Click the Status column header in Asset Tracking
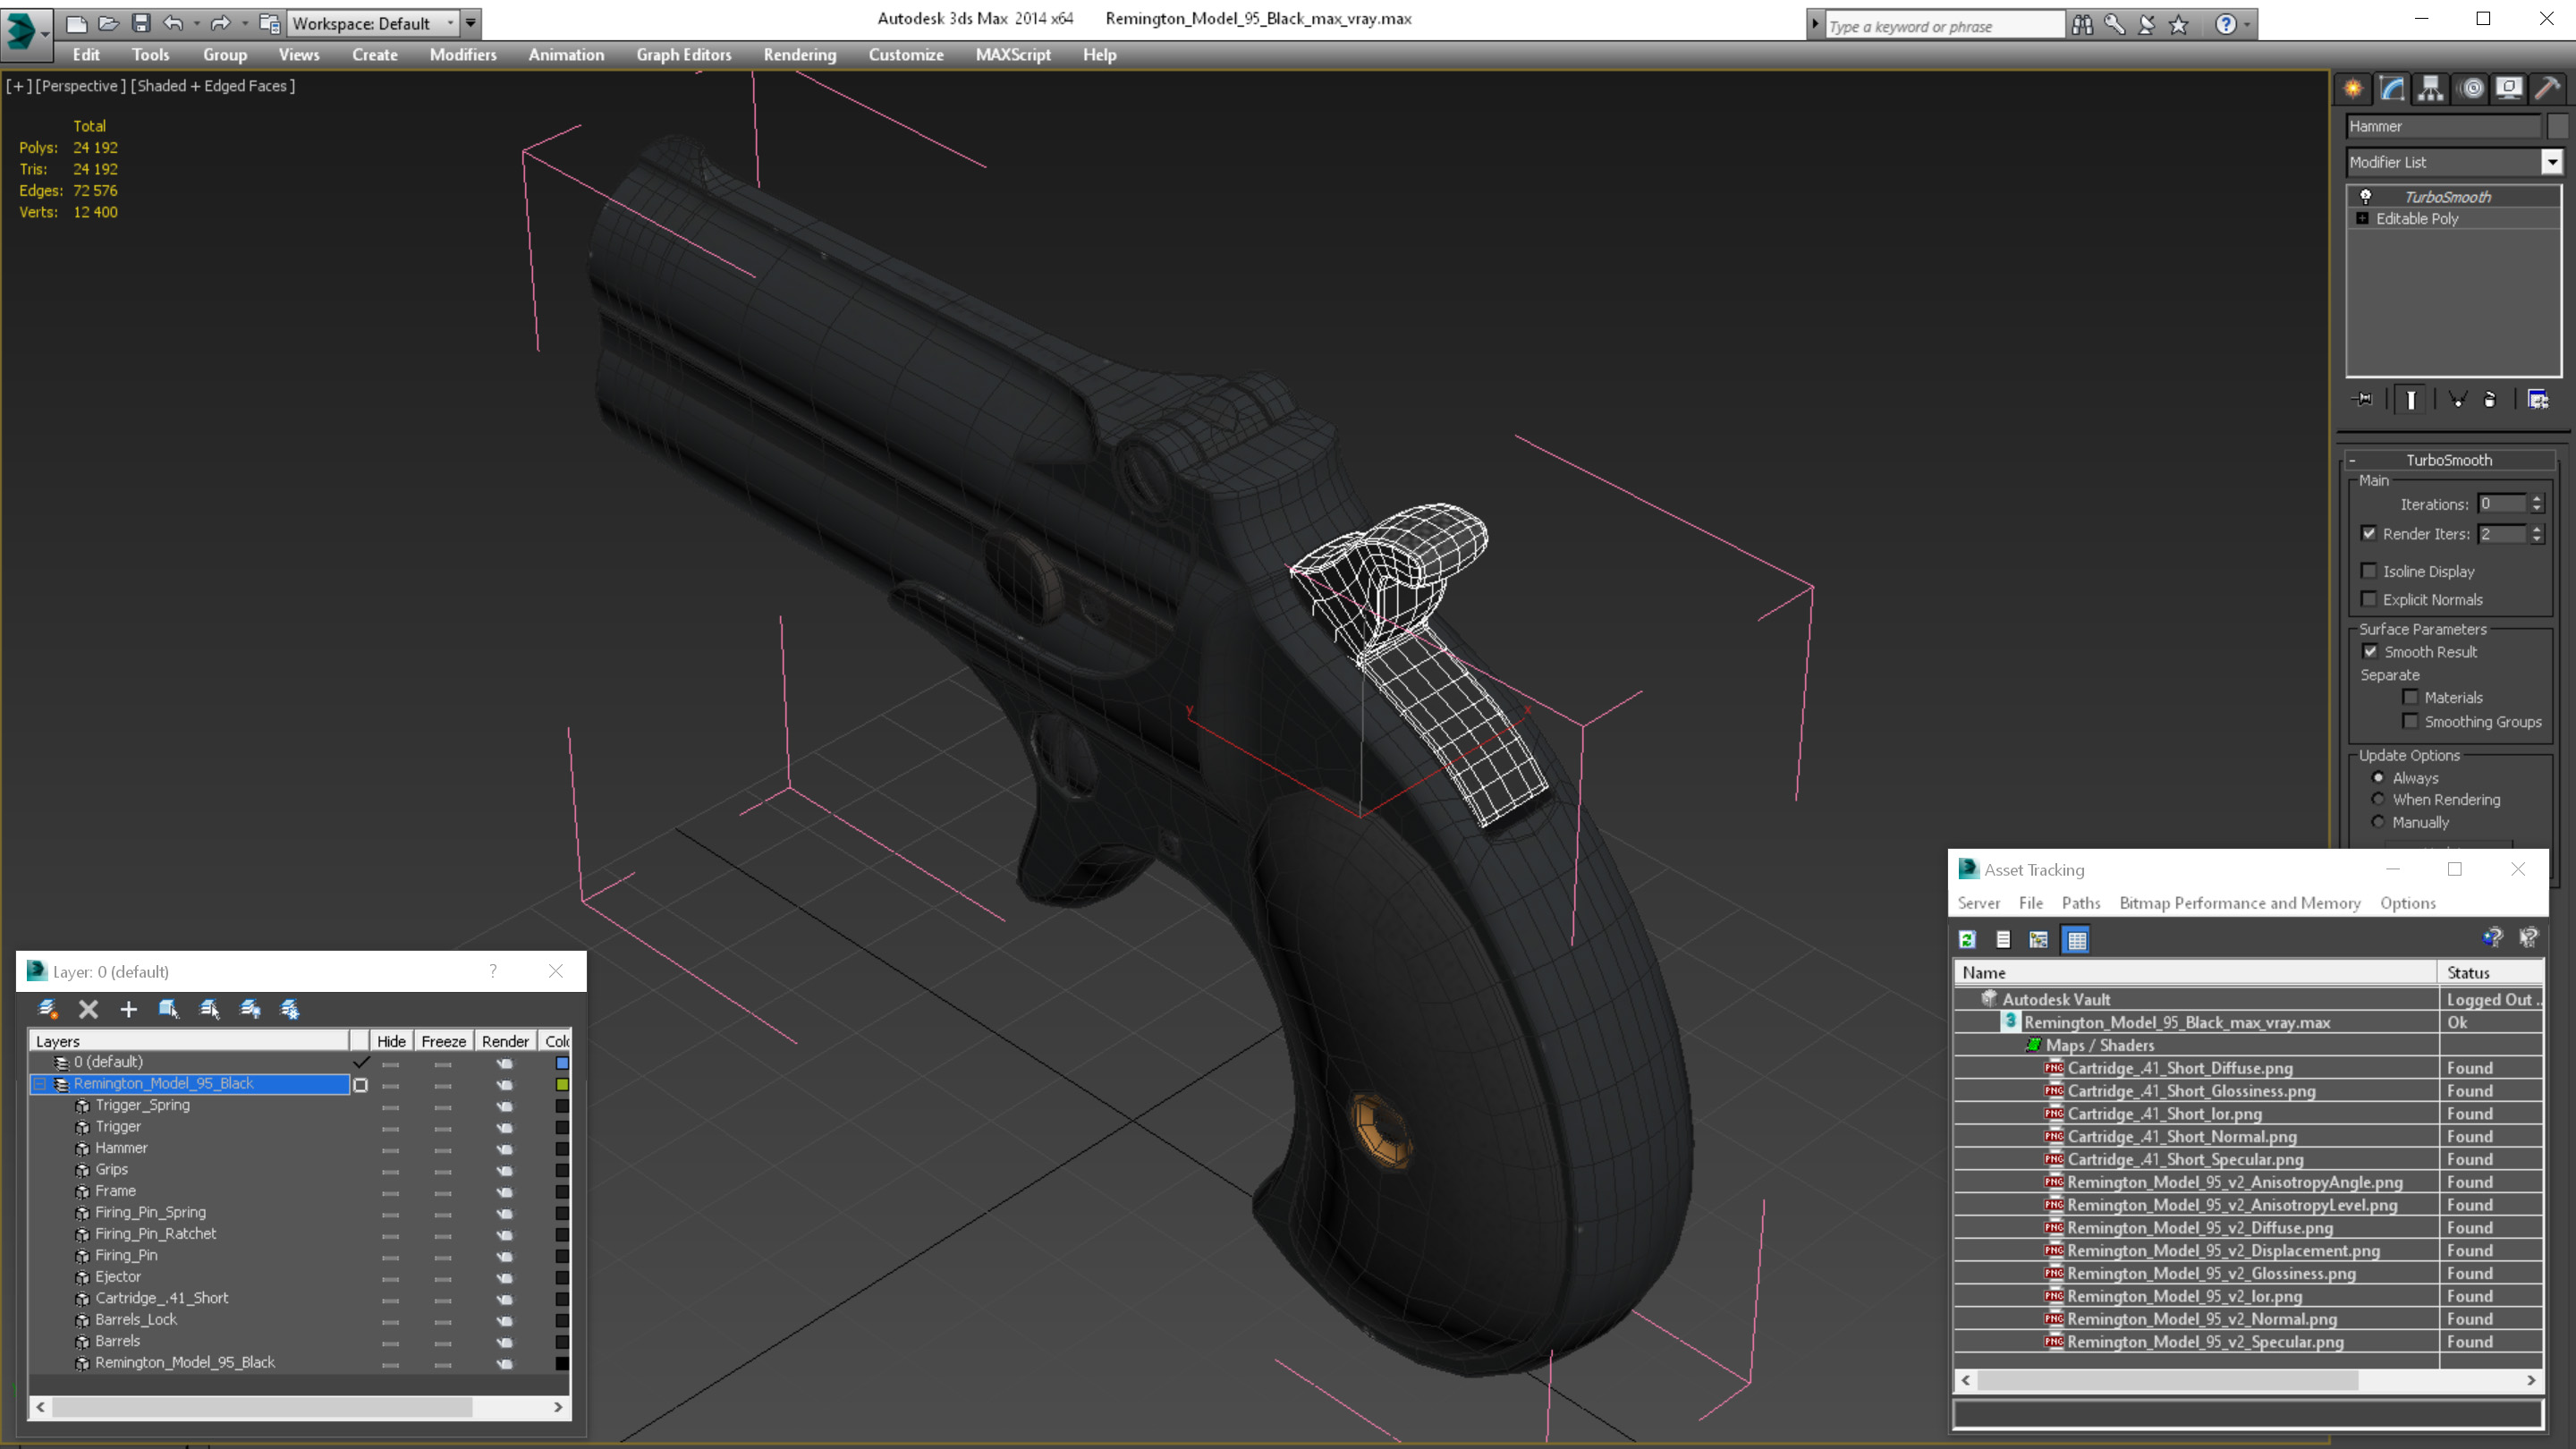 [2490, 972]
